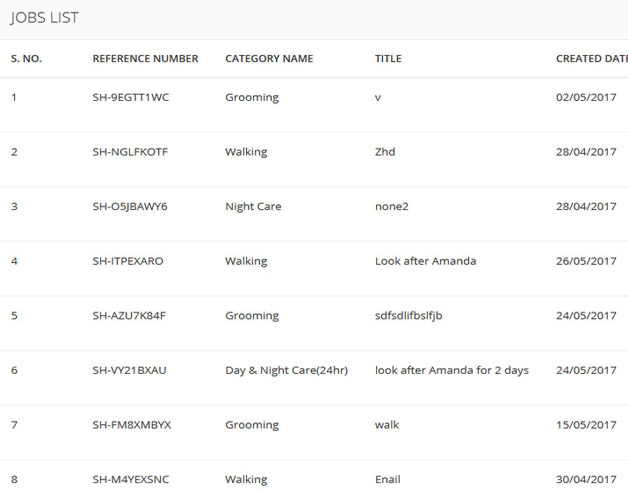Click the S. NO. column header

[26, 59]
